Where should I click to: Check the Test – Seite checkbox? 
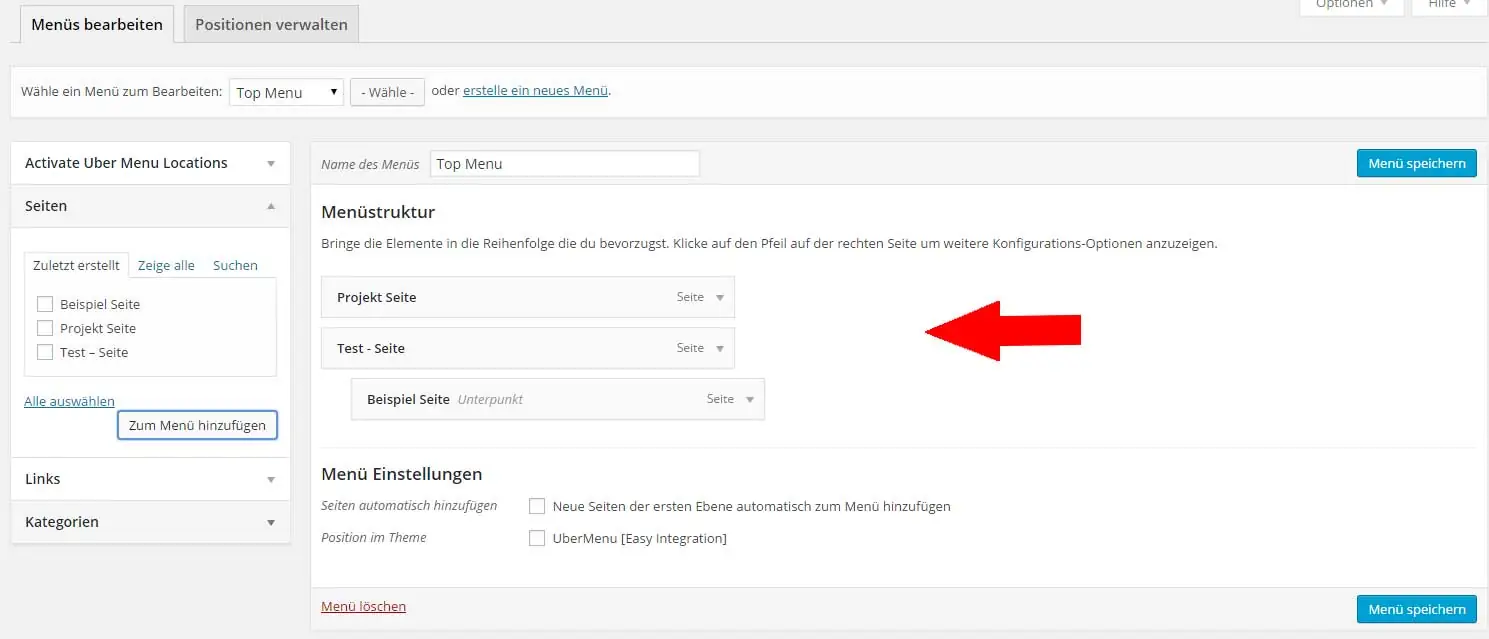pos(45,351)
